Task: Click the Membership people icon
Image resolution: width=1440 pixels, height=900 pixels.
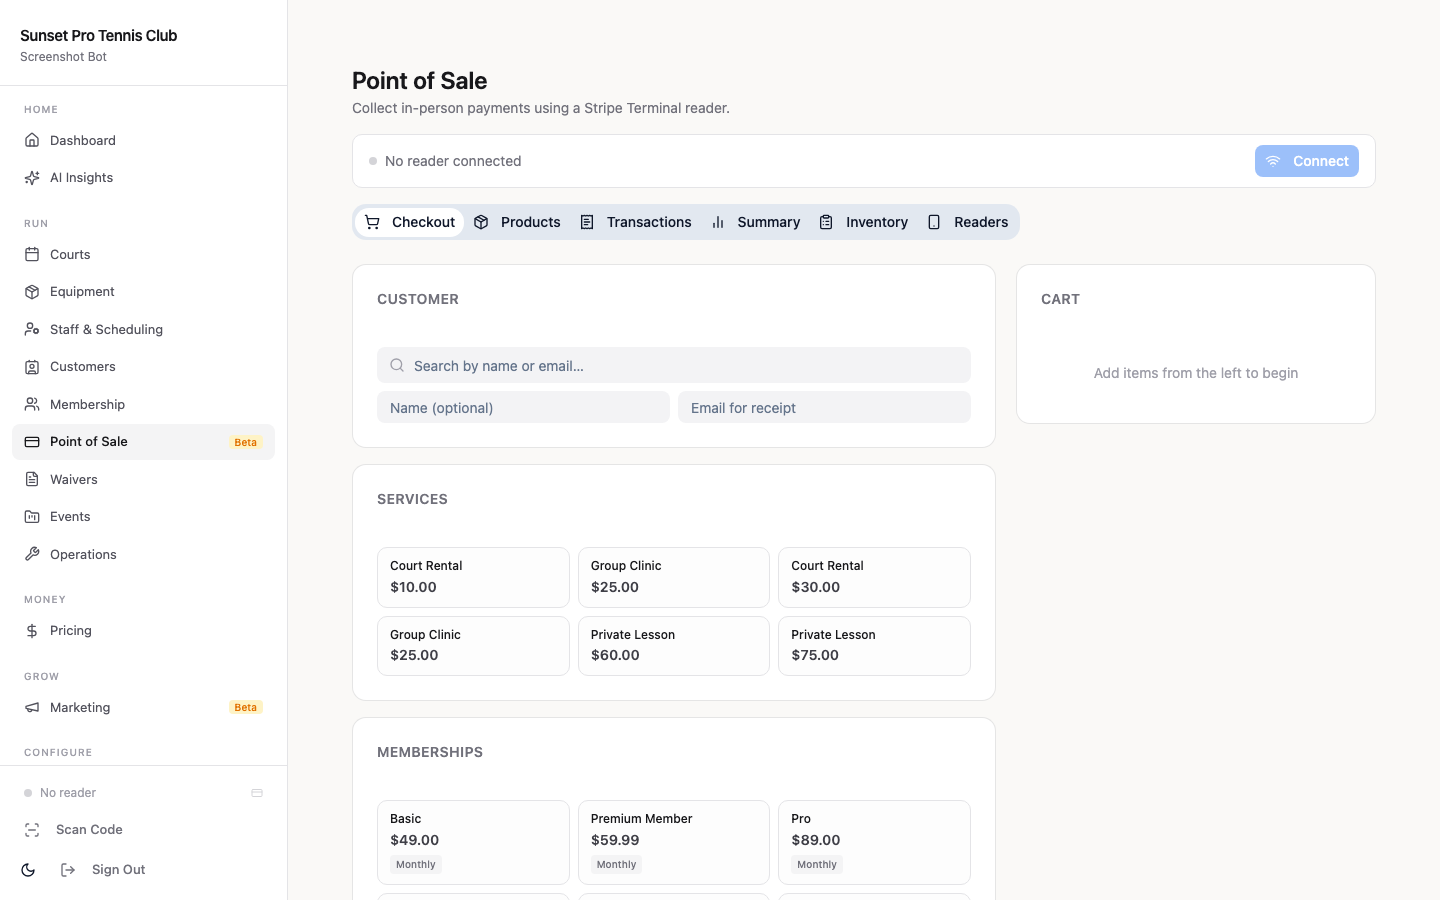Action: (32, 404)
